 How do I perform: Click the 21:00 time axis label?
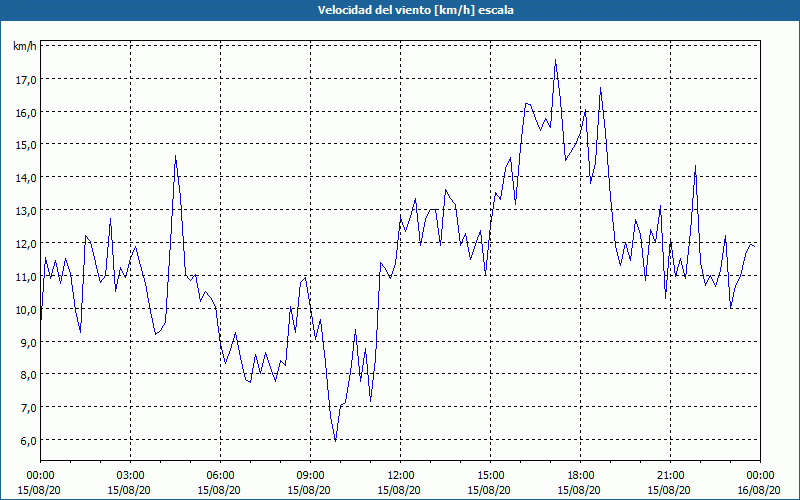(670, 476)
